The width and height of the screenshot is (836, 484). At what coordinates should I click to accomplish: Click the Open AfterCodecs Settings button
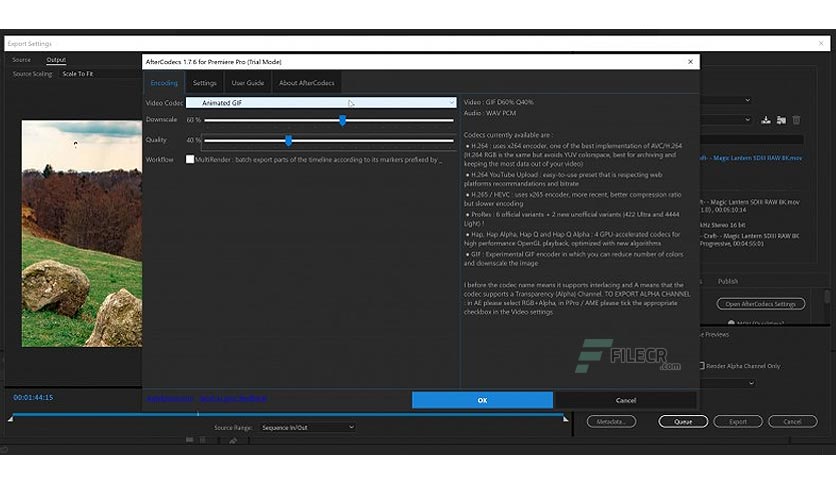coord(761,304)
